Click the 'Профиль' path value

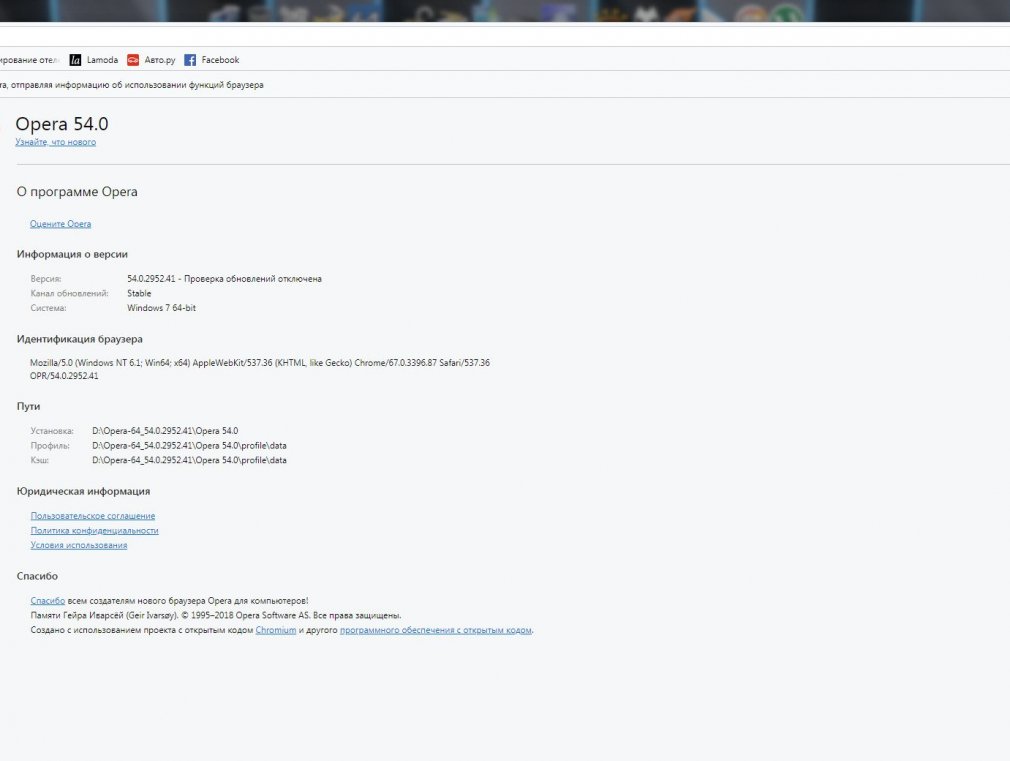point(189,446)
